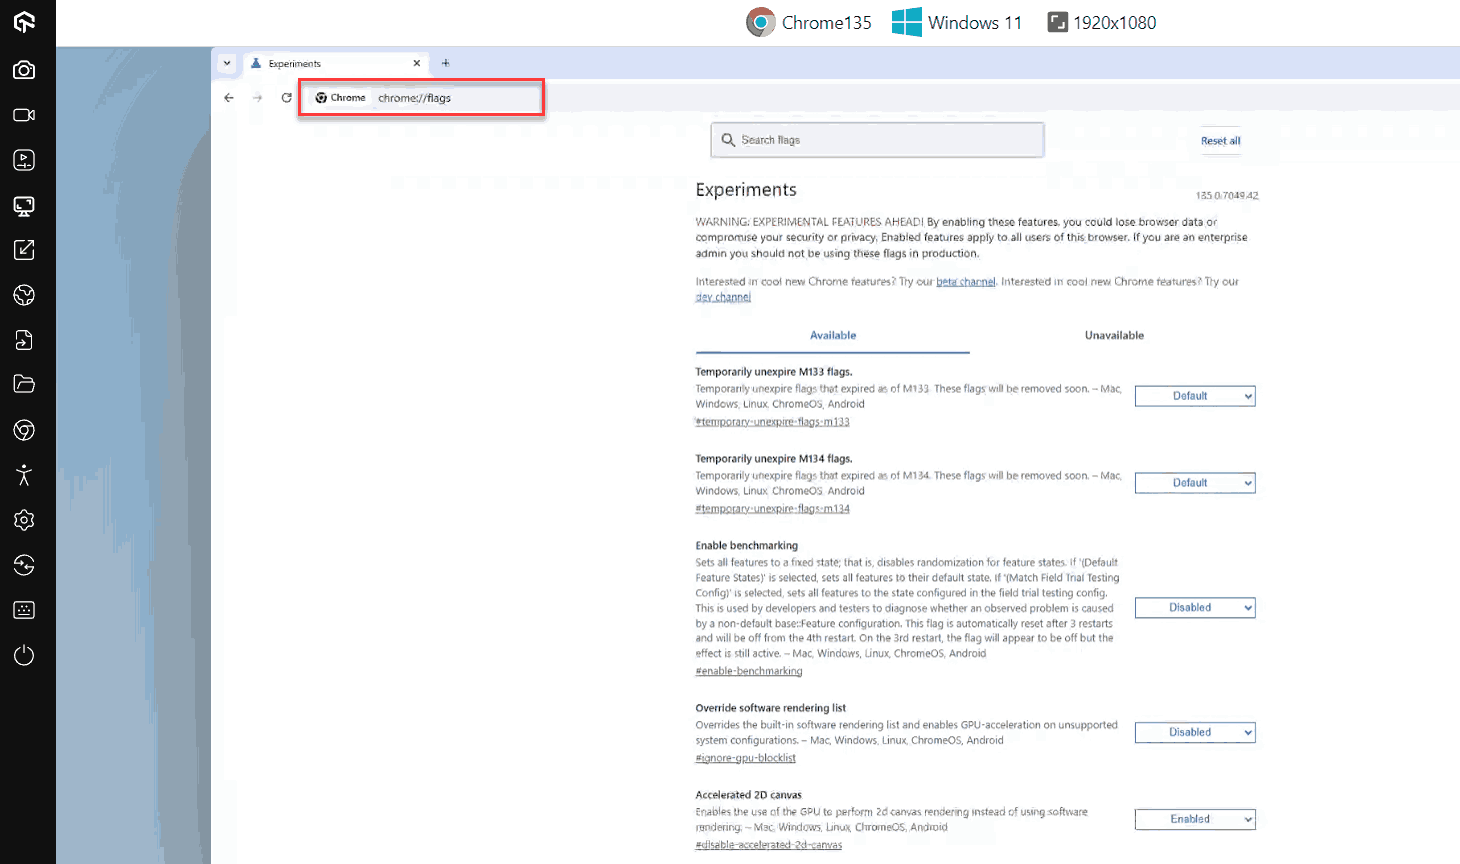Start video recording from sidebar icon

24,115
